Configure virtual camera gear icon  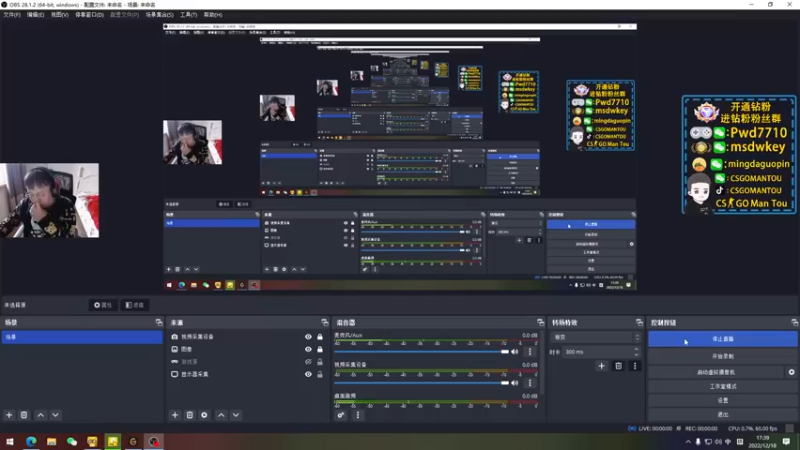tap(791, 372)
